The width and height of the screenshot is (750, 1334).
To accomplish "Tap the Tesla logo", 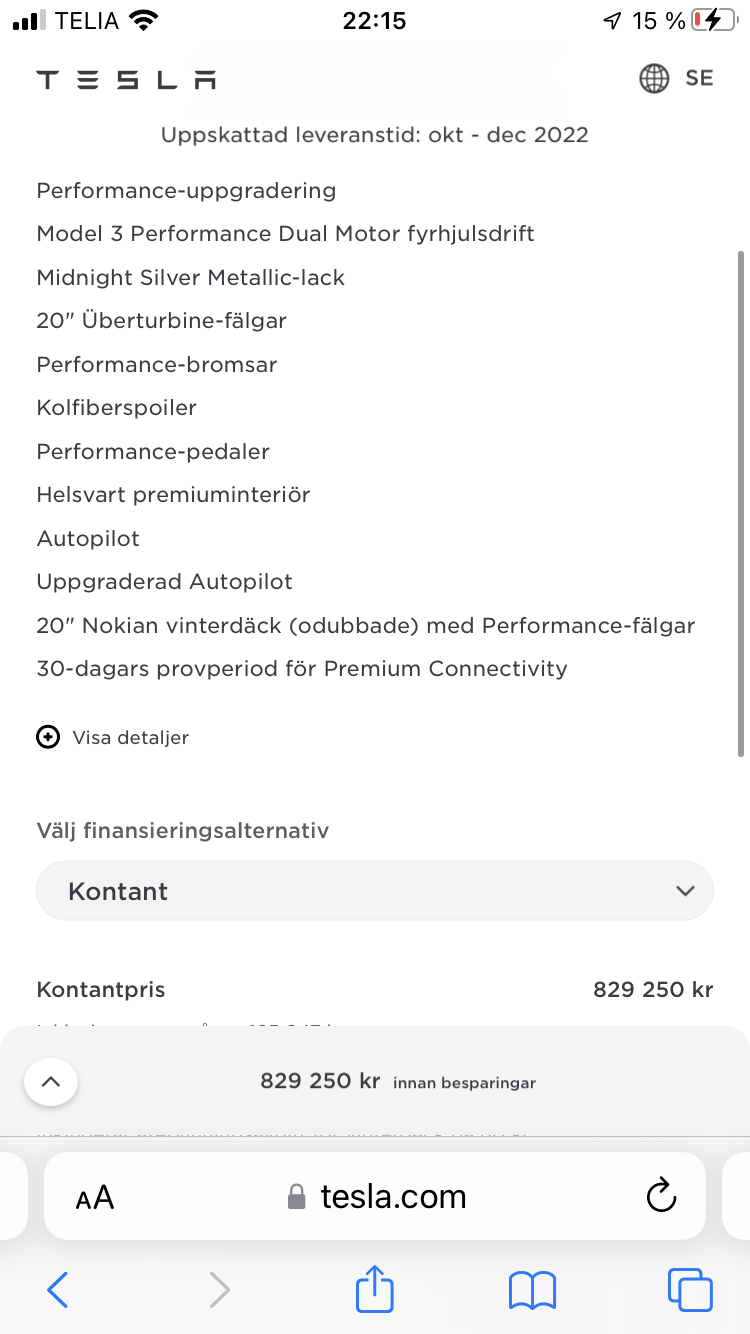I will [126, 79].
